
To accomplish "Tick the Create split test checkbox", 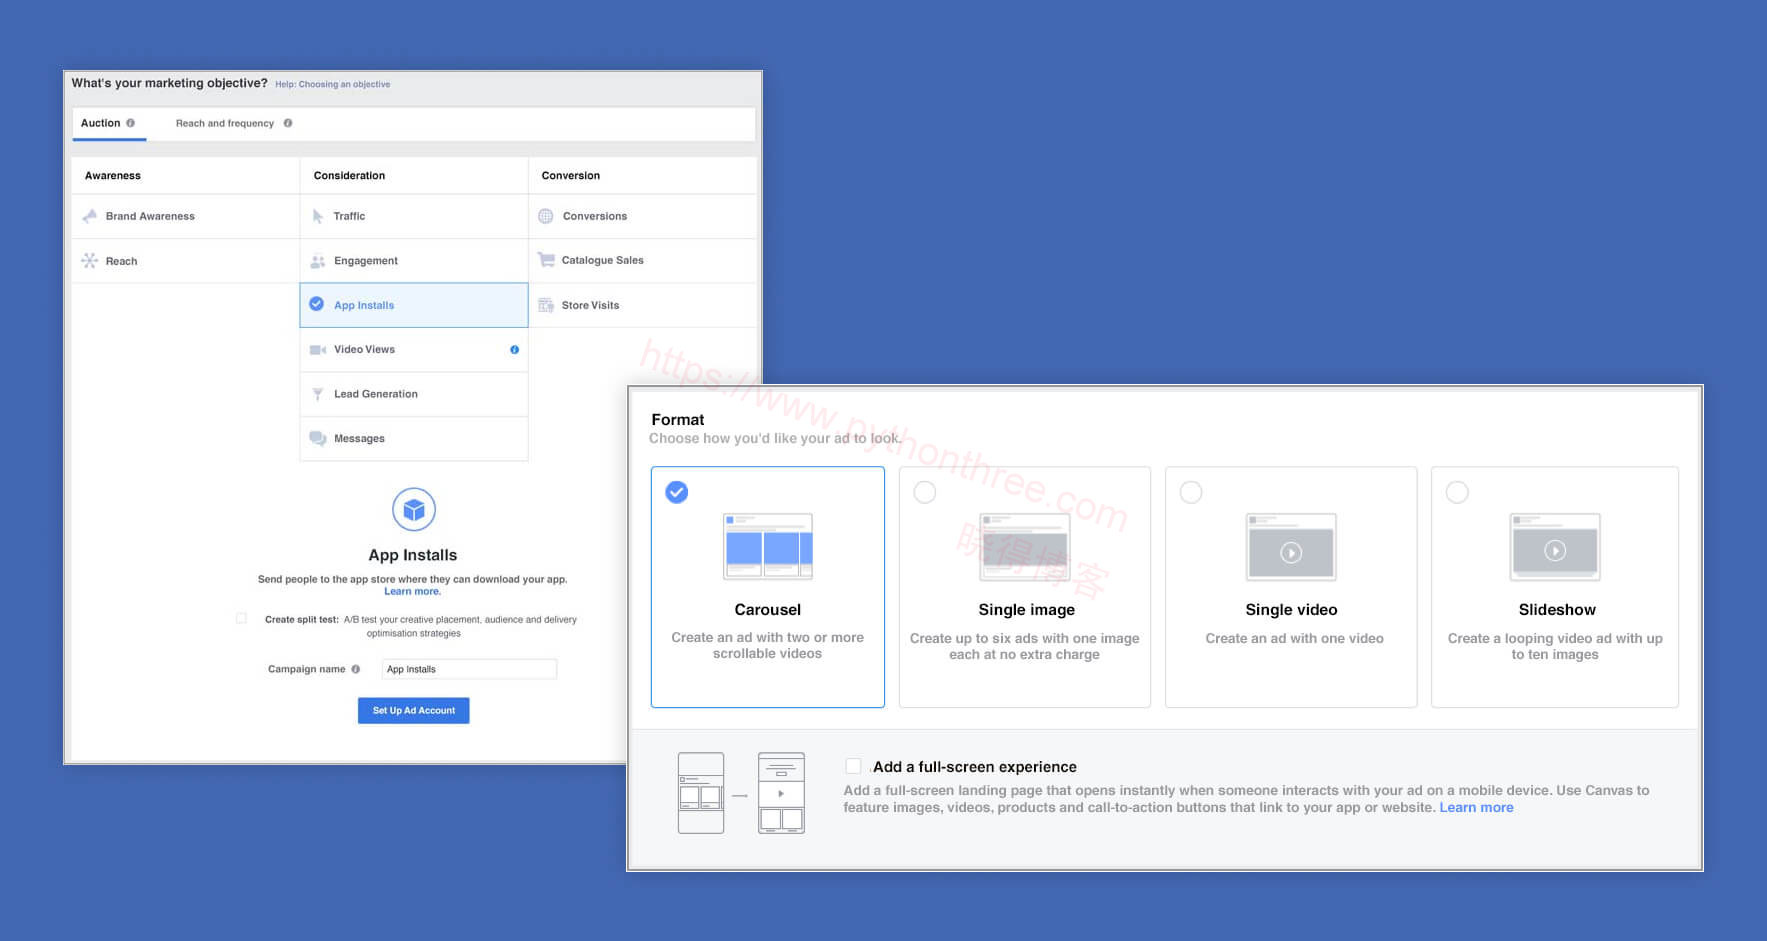I will pyautogui.click(x=241, y=619).
